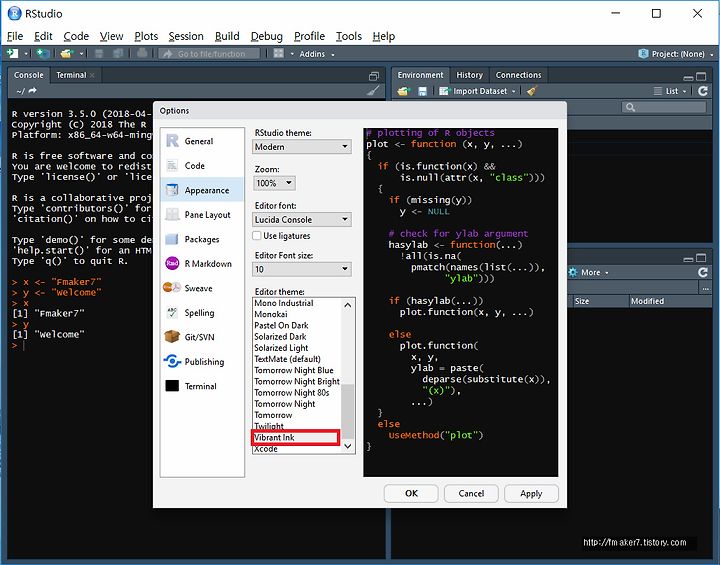
Task: Select Pastel On Dark theme
Action: (297, 325)
